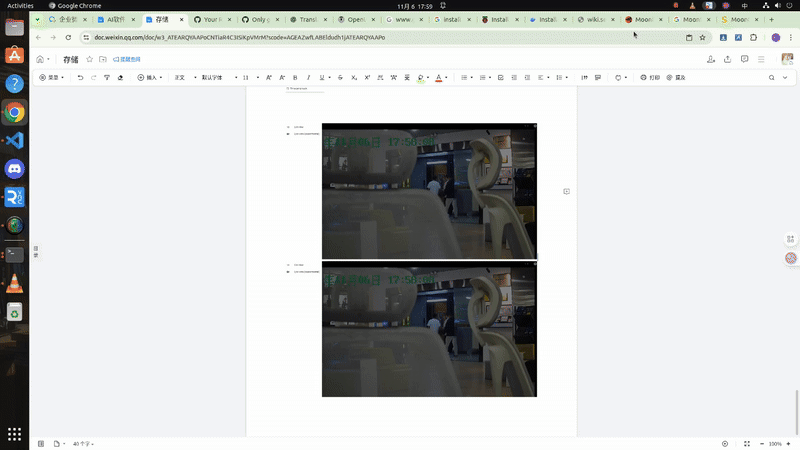Click the undo arrow in the toolbar
Screen dimensions: 800x450
[x=80, y=77]
